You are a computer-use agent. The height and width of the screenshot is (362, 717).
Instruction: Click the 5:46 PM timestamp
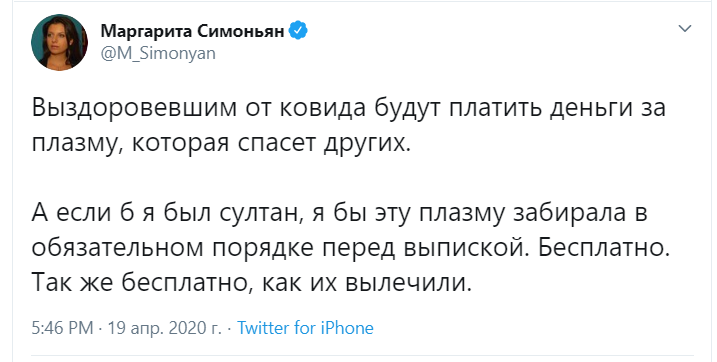pyautogui.click(x=62, y=328)
